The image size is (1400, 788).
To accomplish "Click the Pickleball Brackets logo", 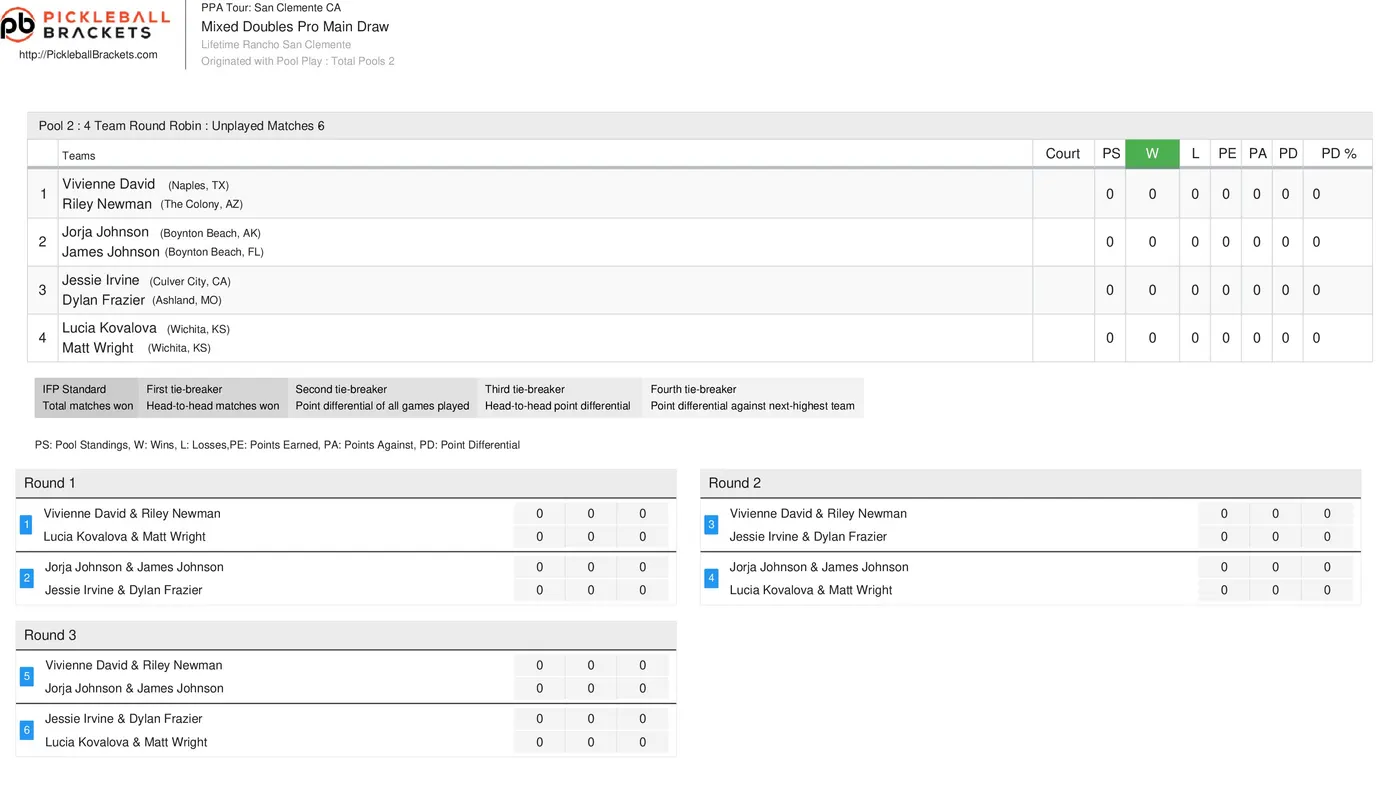I will pyautogui.click(x=76, y=24).
